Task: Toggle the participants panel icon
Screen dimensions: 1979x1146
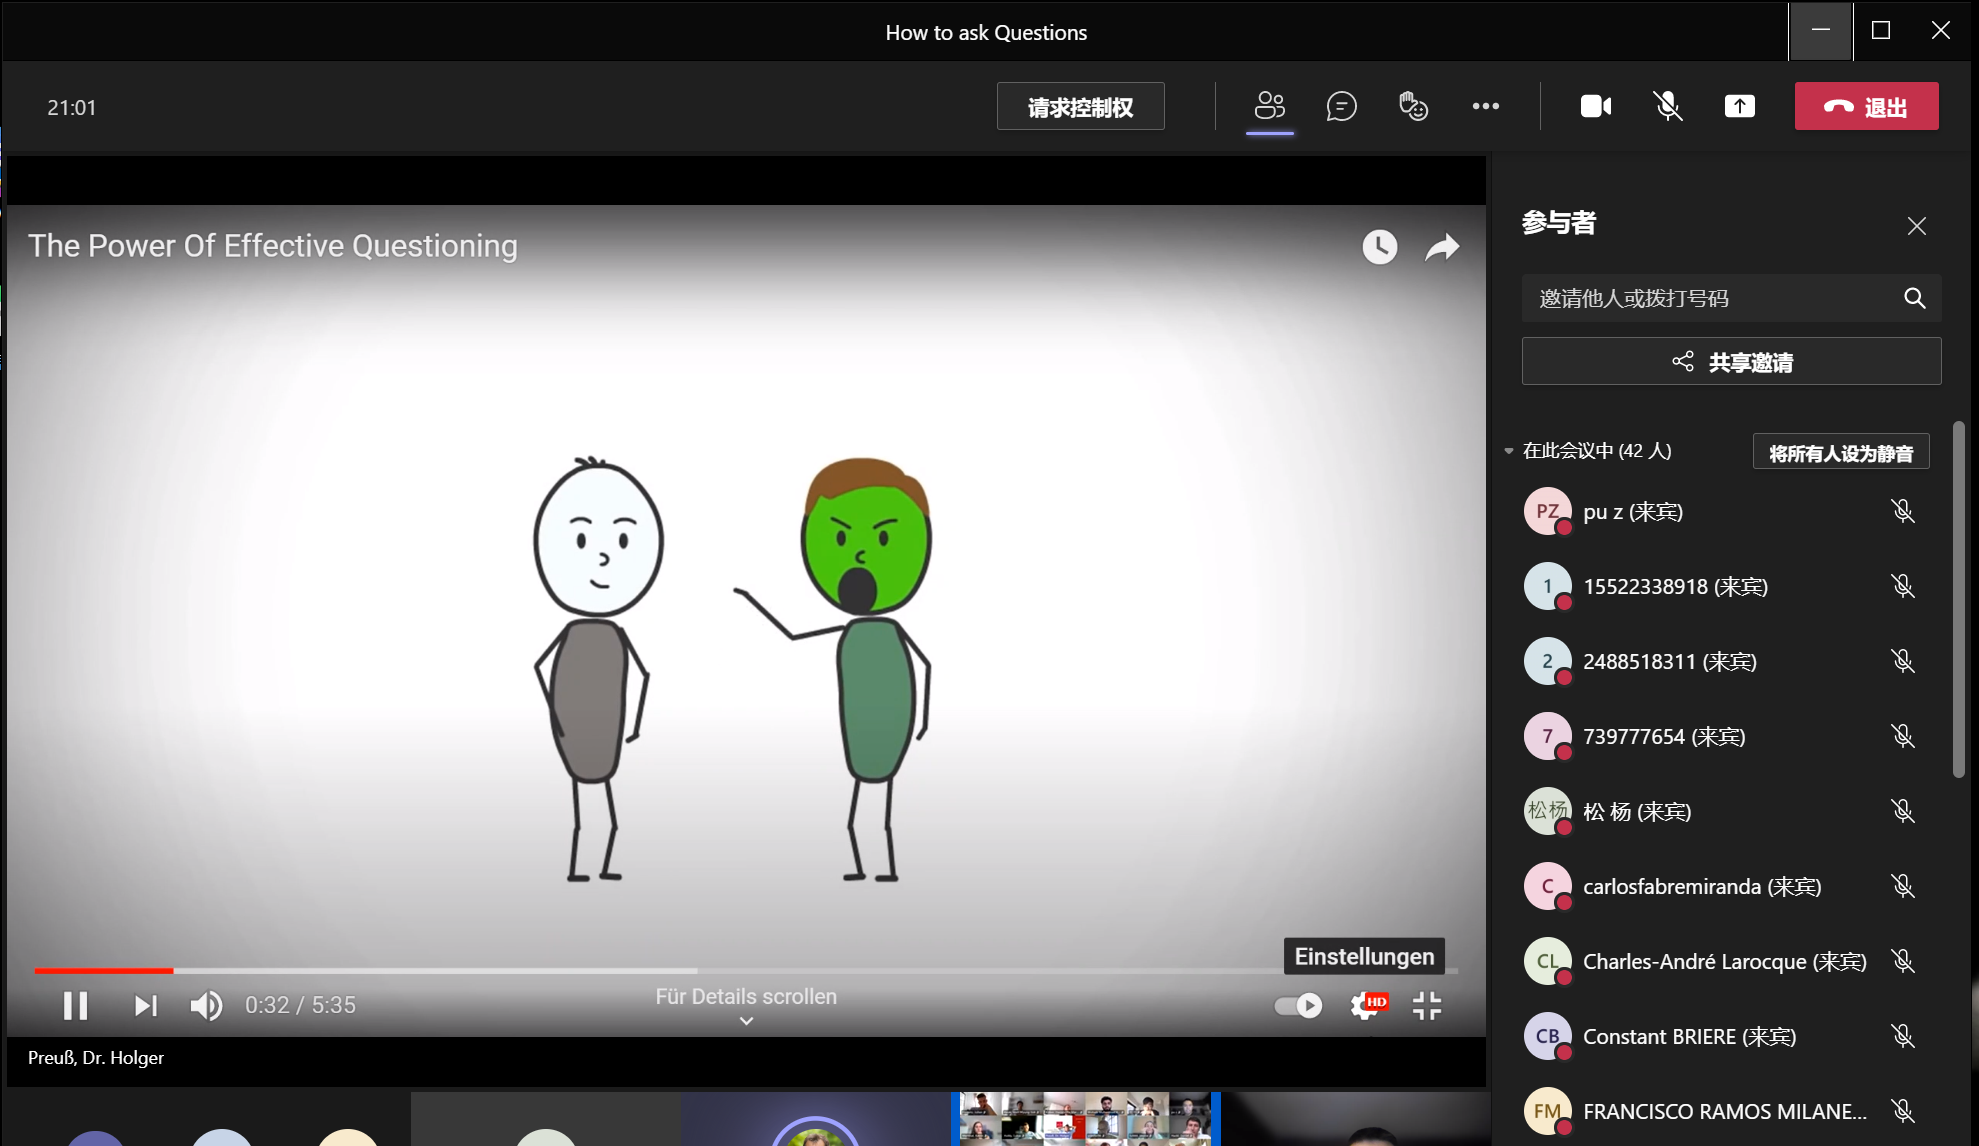Action: [1269, 106]
